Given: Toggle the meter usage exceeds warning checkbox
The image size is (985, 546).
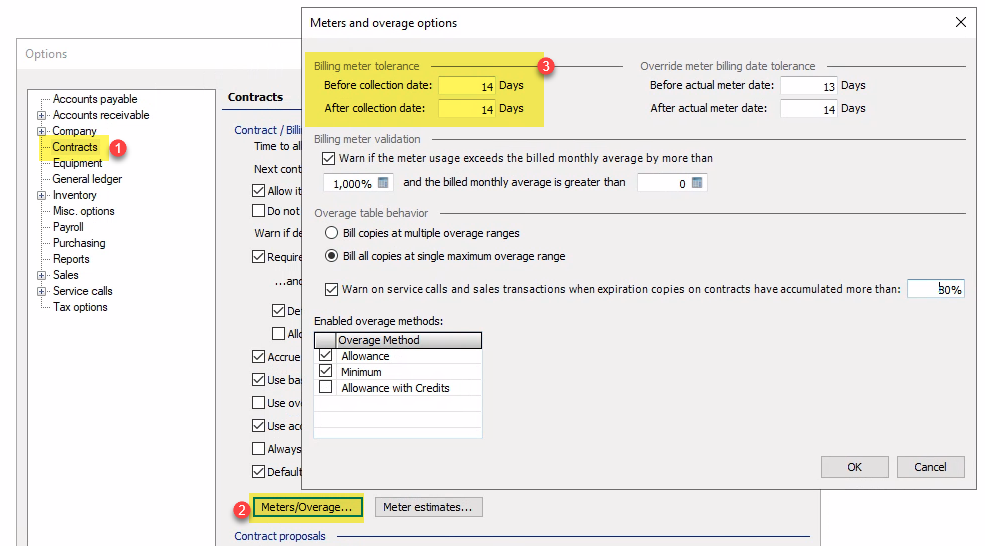Looking at the screenshot, I should tap(329, 158).
